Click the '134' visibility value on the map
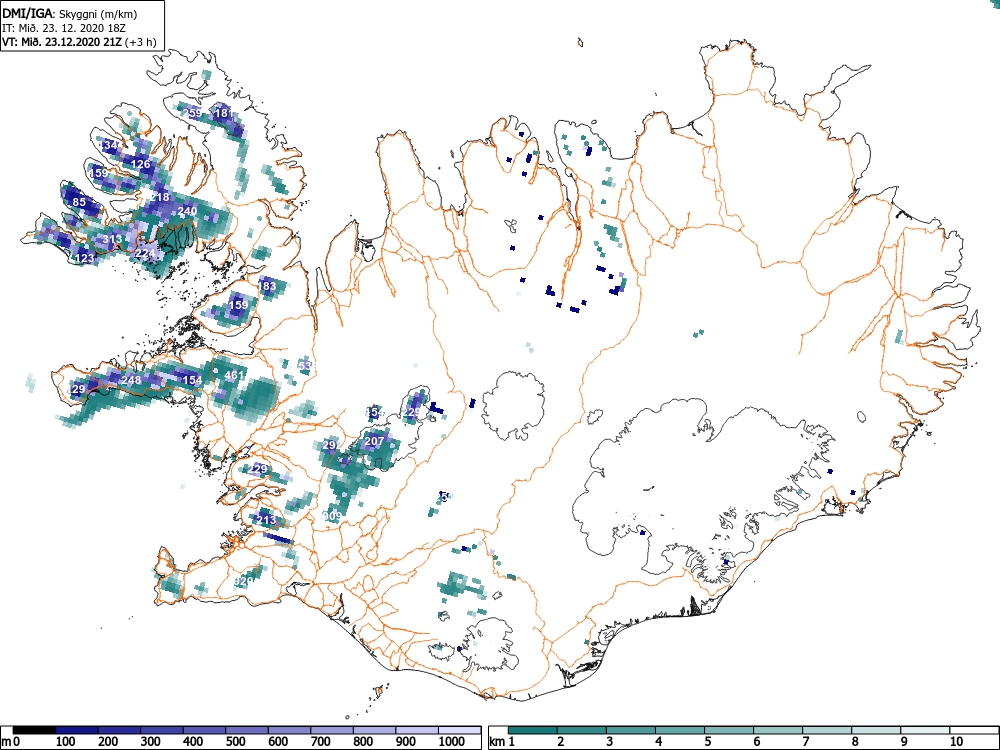The image size is (1000, 750). 108,145
